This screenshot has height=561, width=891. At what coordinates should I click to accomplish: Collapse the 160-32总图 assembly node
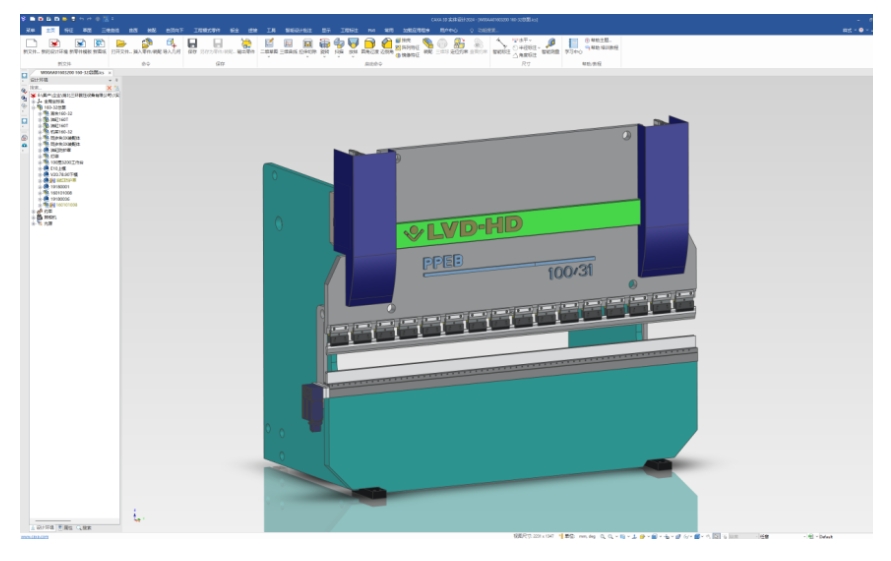coord(34,107)
